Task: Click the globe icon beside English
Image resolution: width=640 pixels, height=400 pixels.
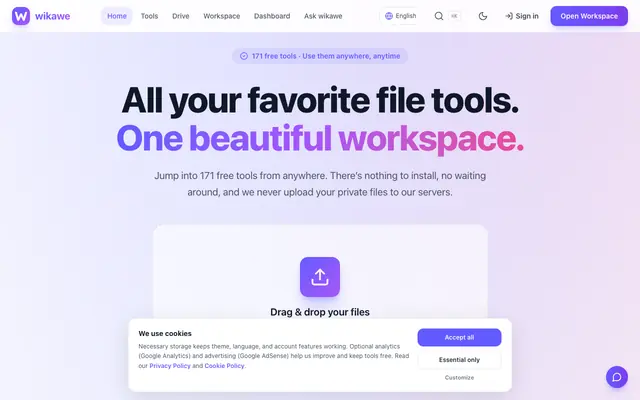Action: point(389,16)
